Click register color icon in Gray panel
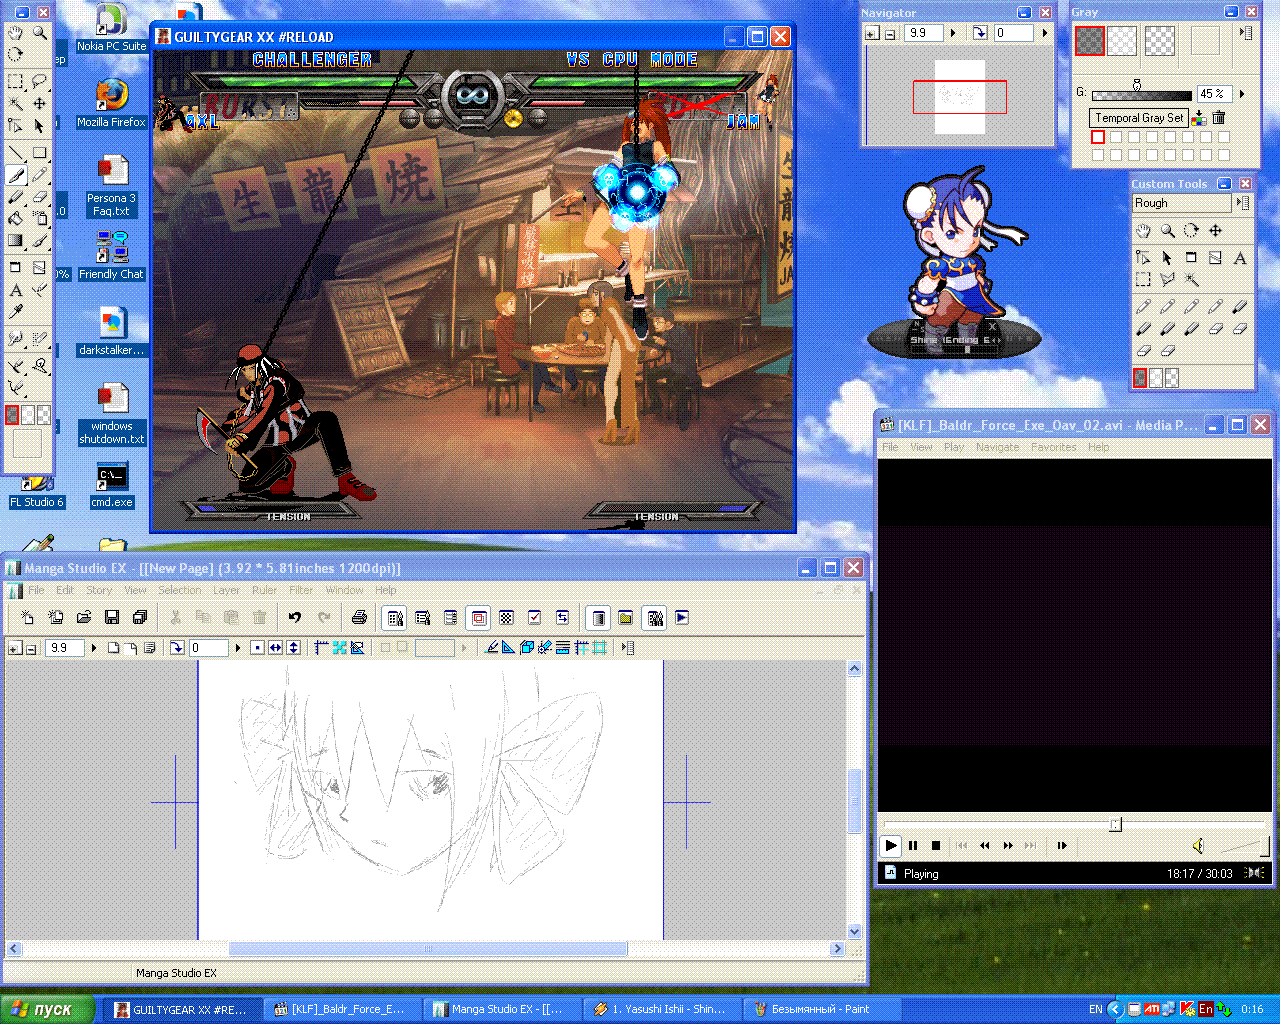 click(x=1199, y=117)
